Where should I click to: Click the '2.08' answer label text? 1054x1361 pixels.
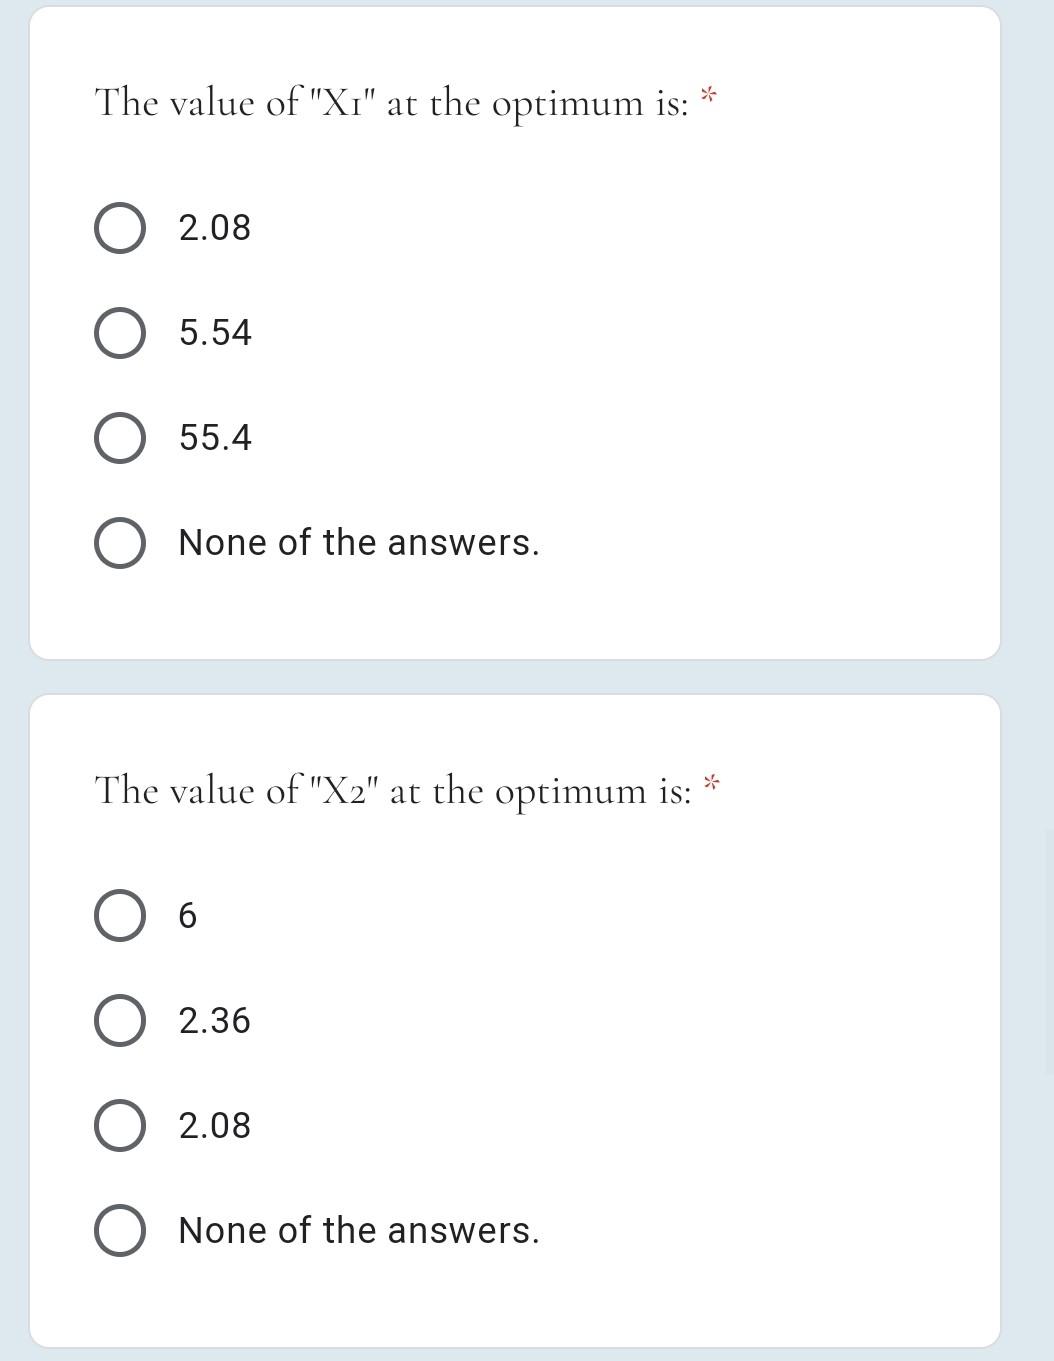pyautogui.click(x=214, y=227)
